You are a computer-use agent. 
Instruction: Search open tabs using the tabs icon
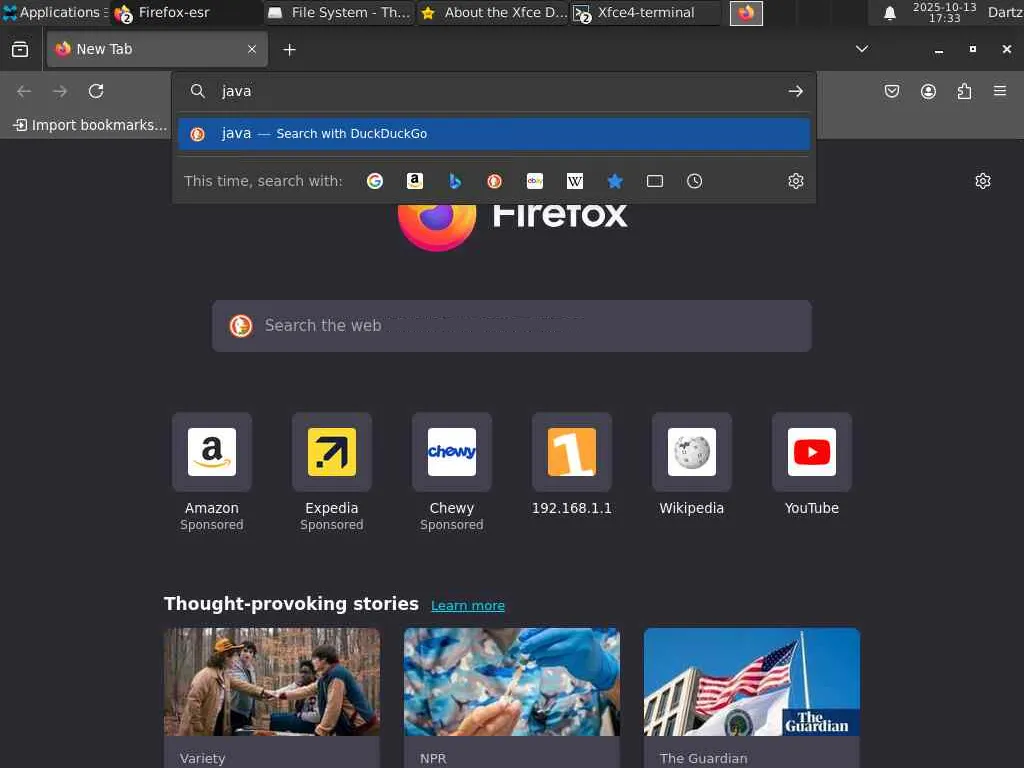tap(655, 181)
